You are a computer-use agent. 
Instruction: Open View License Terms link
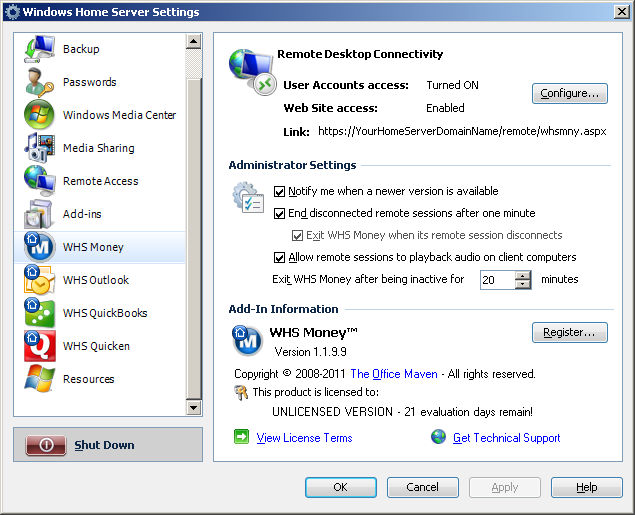(x=304, y=438)
